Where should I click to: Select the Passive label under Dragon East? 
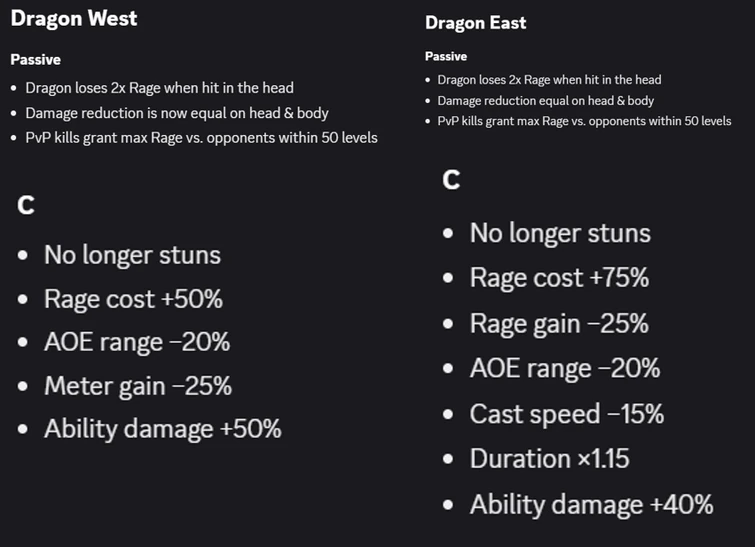click(x=446, y=57)
